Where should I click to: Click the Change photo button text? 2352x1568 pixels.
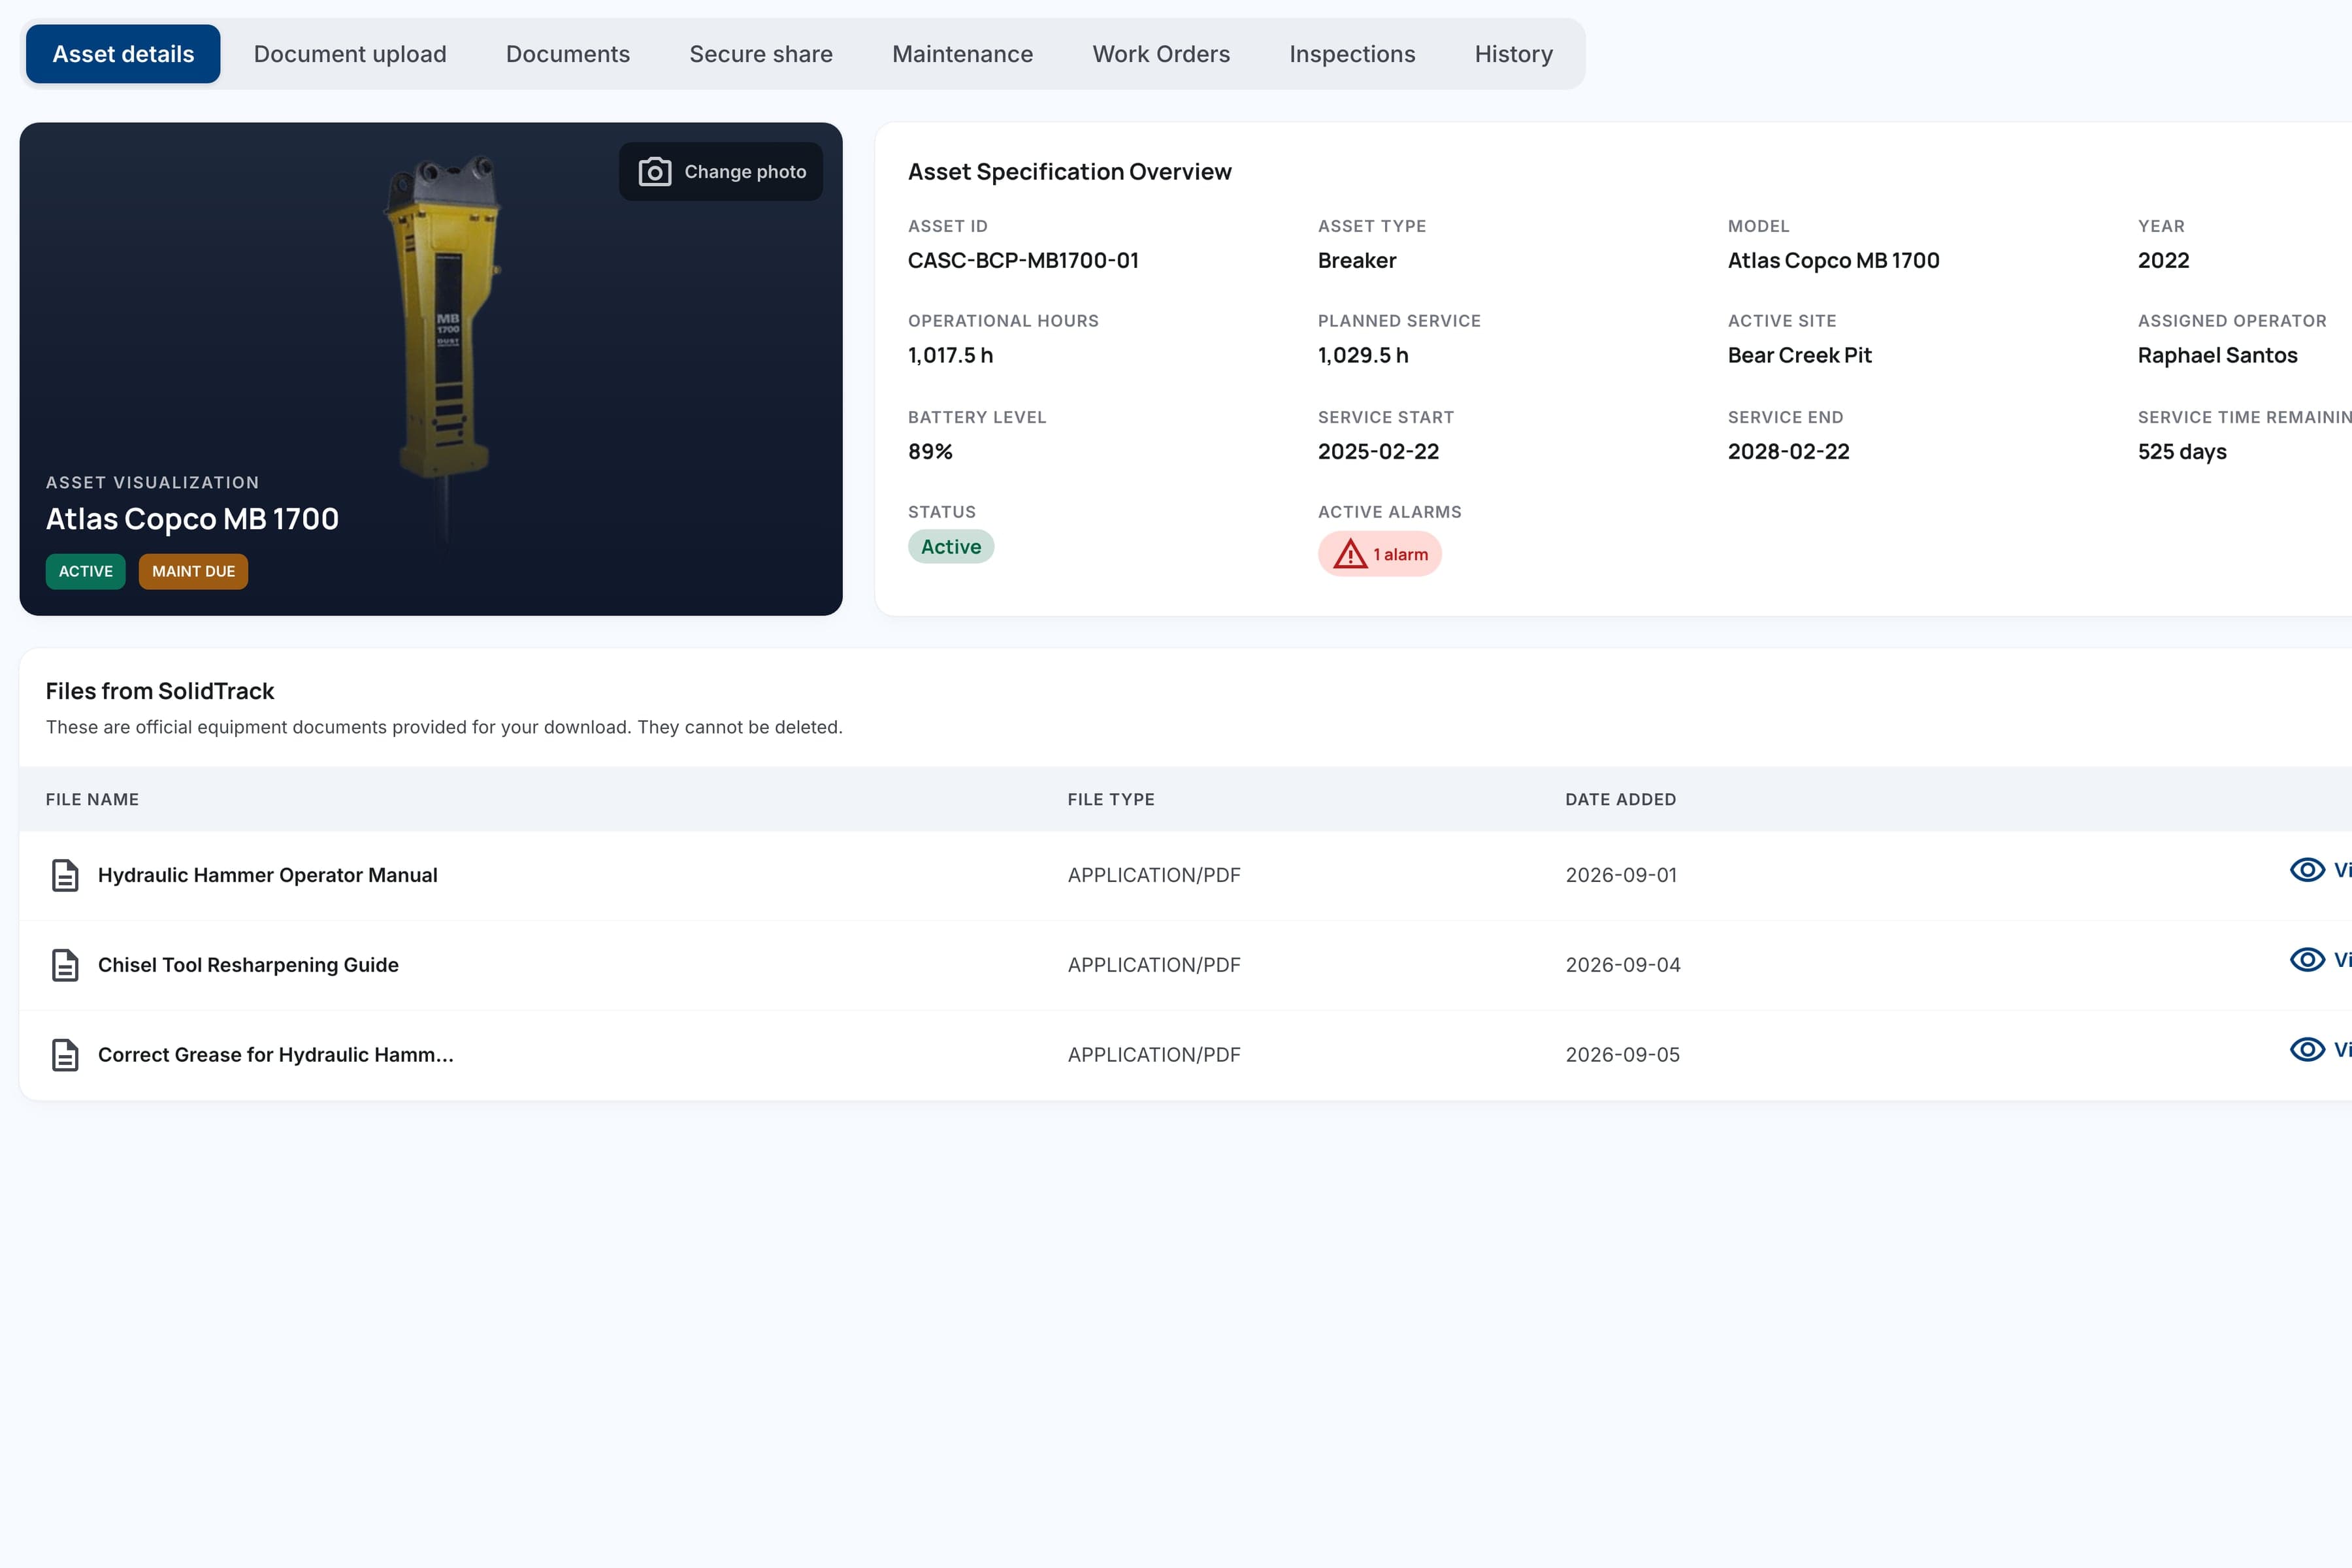pos(745,172)
